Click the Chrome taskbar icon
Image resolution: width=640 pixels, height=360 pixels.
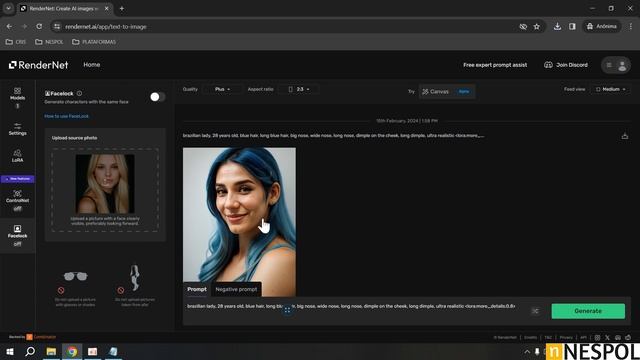(x=72, y=351)
